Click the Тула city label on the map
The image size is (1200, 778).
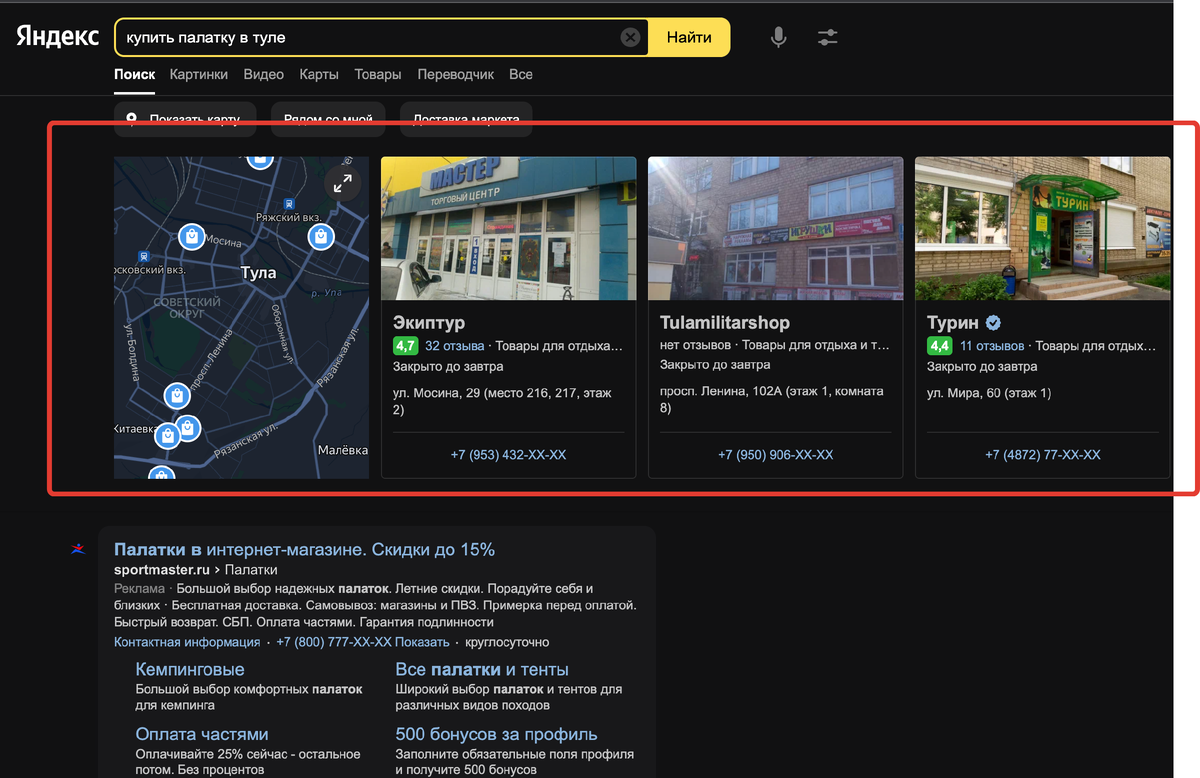click(x=258, y=272)
